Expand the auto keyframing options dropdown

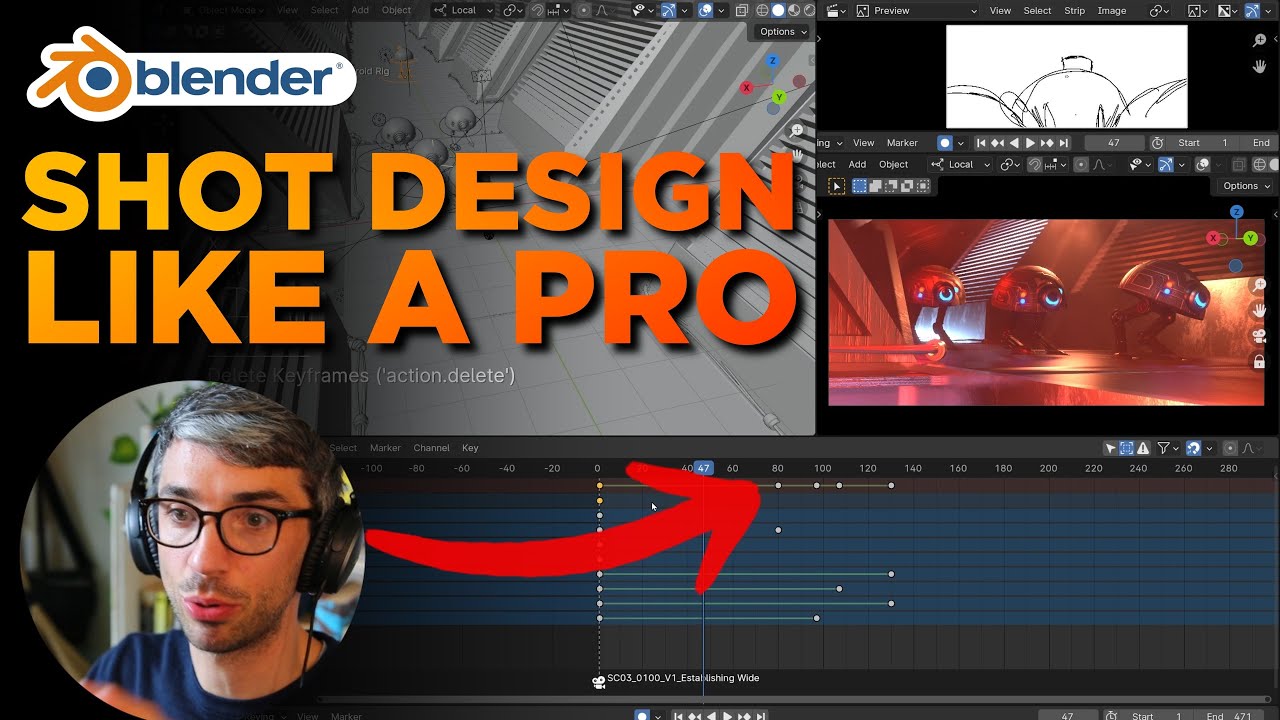point(960,143)
